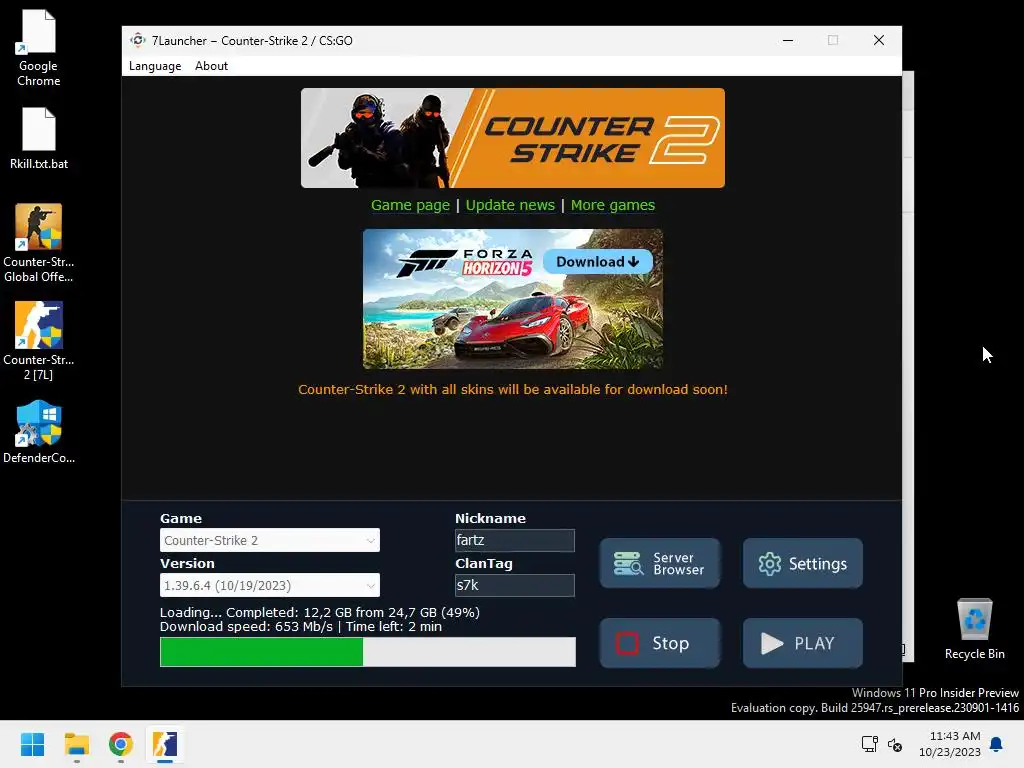Expand the Game dropdown showing Counter-Strike 2
This screenshot has height=768, width=1024.
point(270,540)
